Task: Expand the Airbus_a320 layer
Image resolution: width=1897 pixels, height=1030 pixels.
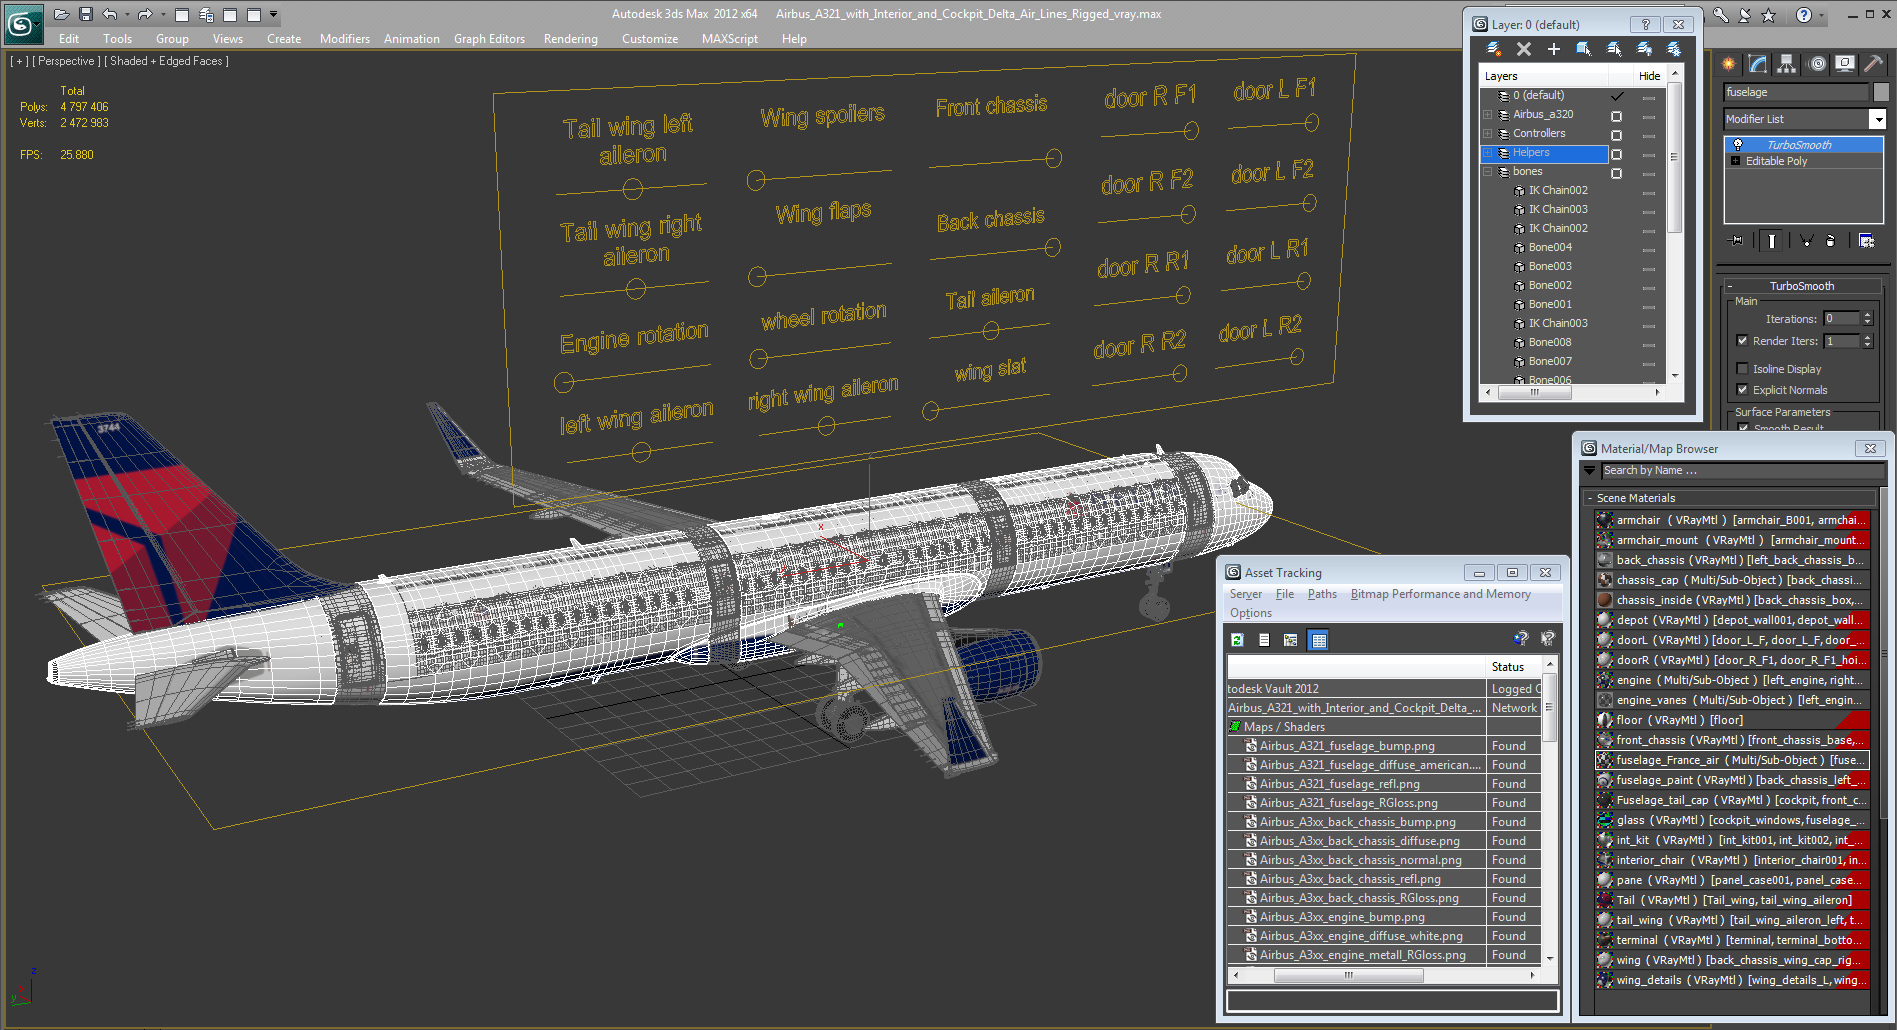Action: click(1488, 114)
